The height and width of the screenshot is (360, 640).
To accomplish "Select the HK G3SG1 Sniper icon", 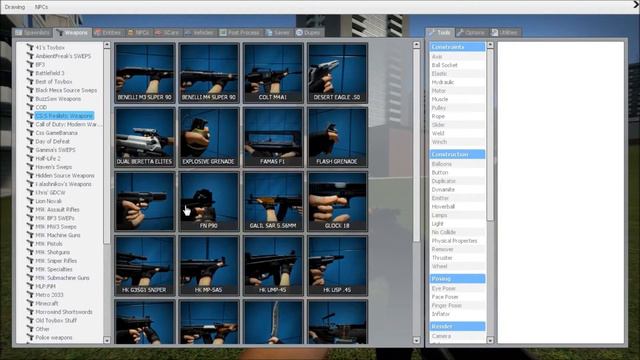I will coord(145,266).
